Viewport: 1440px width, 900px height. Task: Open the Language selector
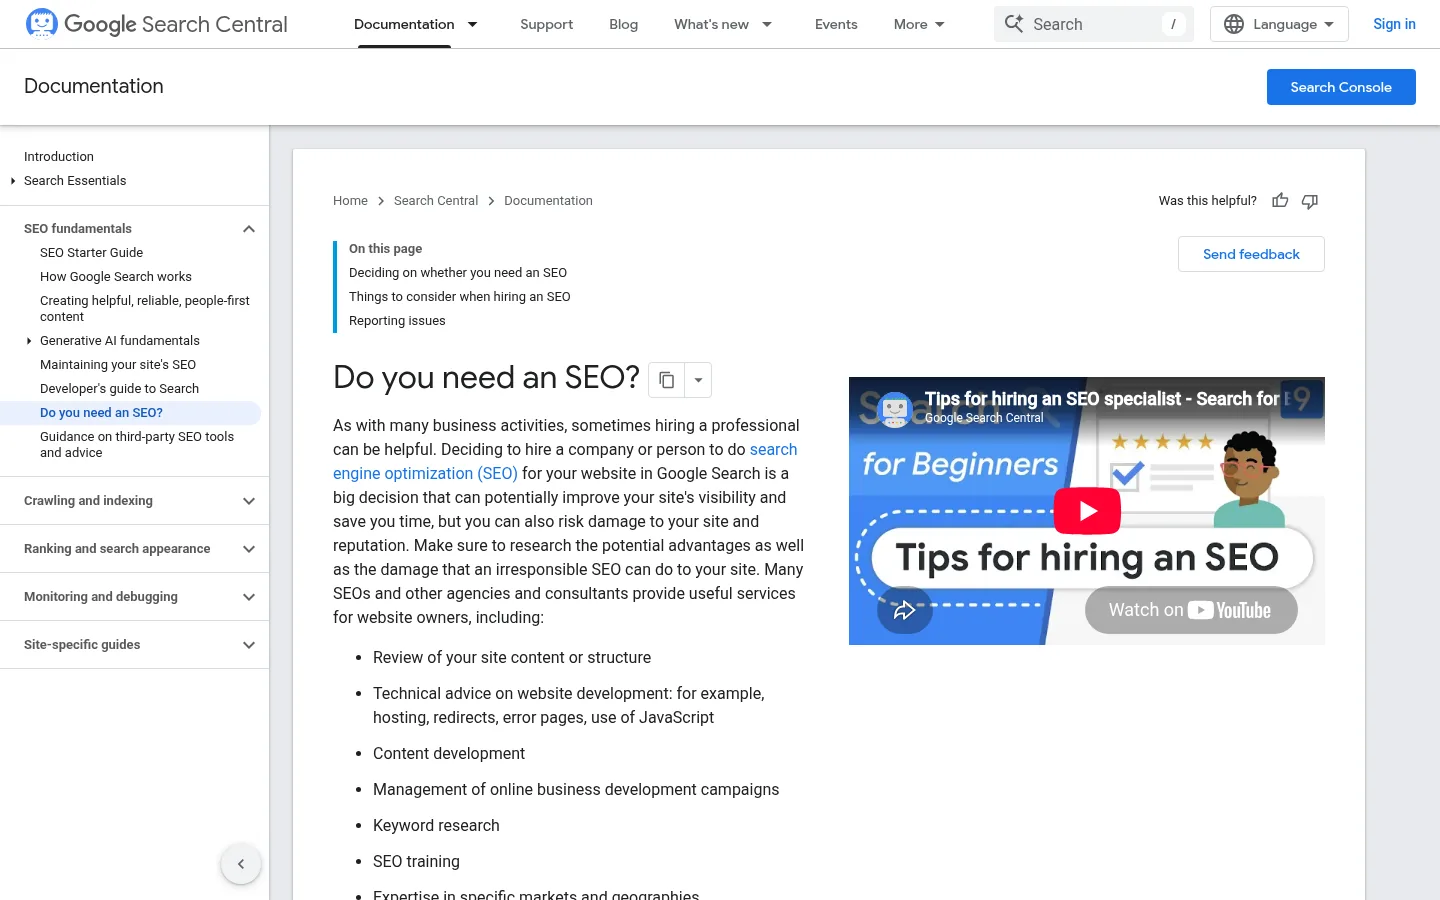1279,24
